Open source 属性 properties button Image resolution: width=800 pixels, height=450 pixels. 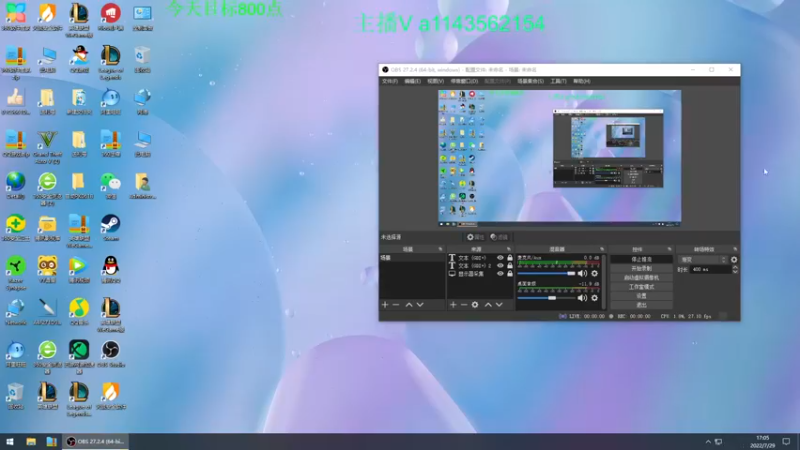coord(475,237)
